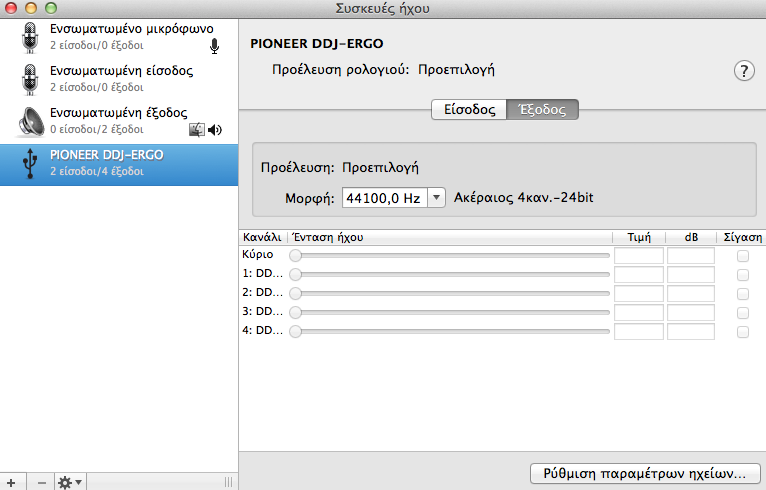Click the channel 3: DD... volume slider

coord(449,312)
